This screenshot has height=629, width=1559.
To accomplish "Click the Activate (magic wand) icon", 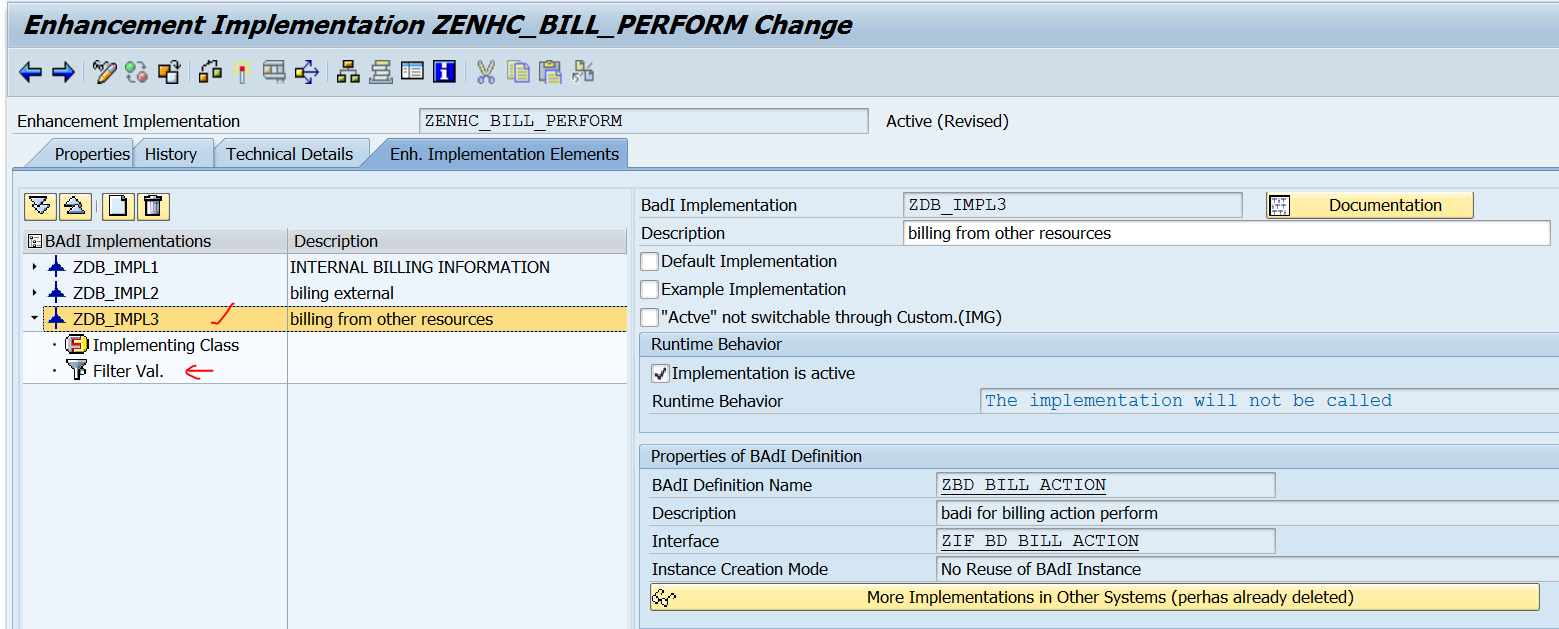I will [241, 71].
